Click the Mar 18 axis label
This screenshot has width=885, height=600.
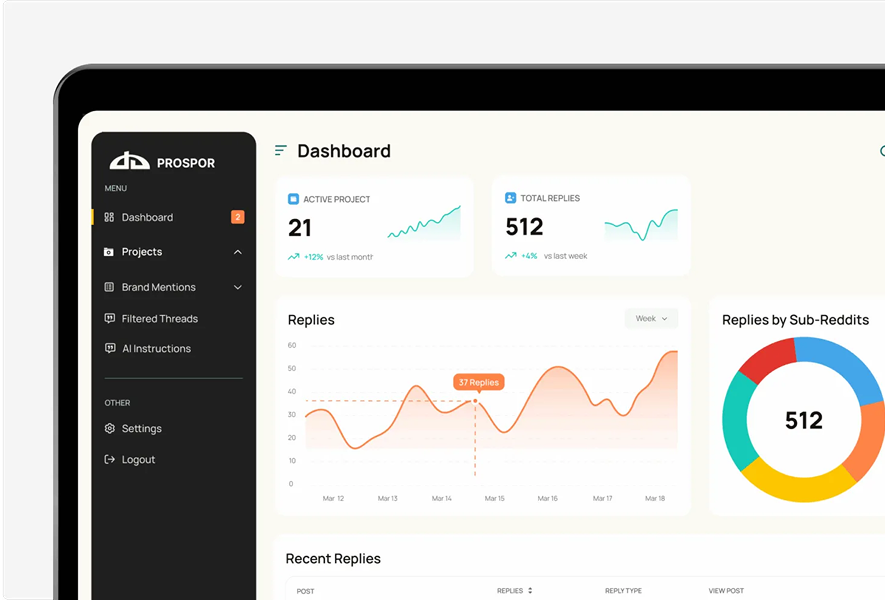(x=655, y=498)
